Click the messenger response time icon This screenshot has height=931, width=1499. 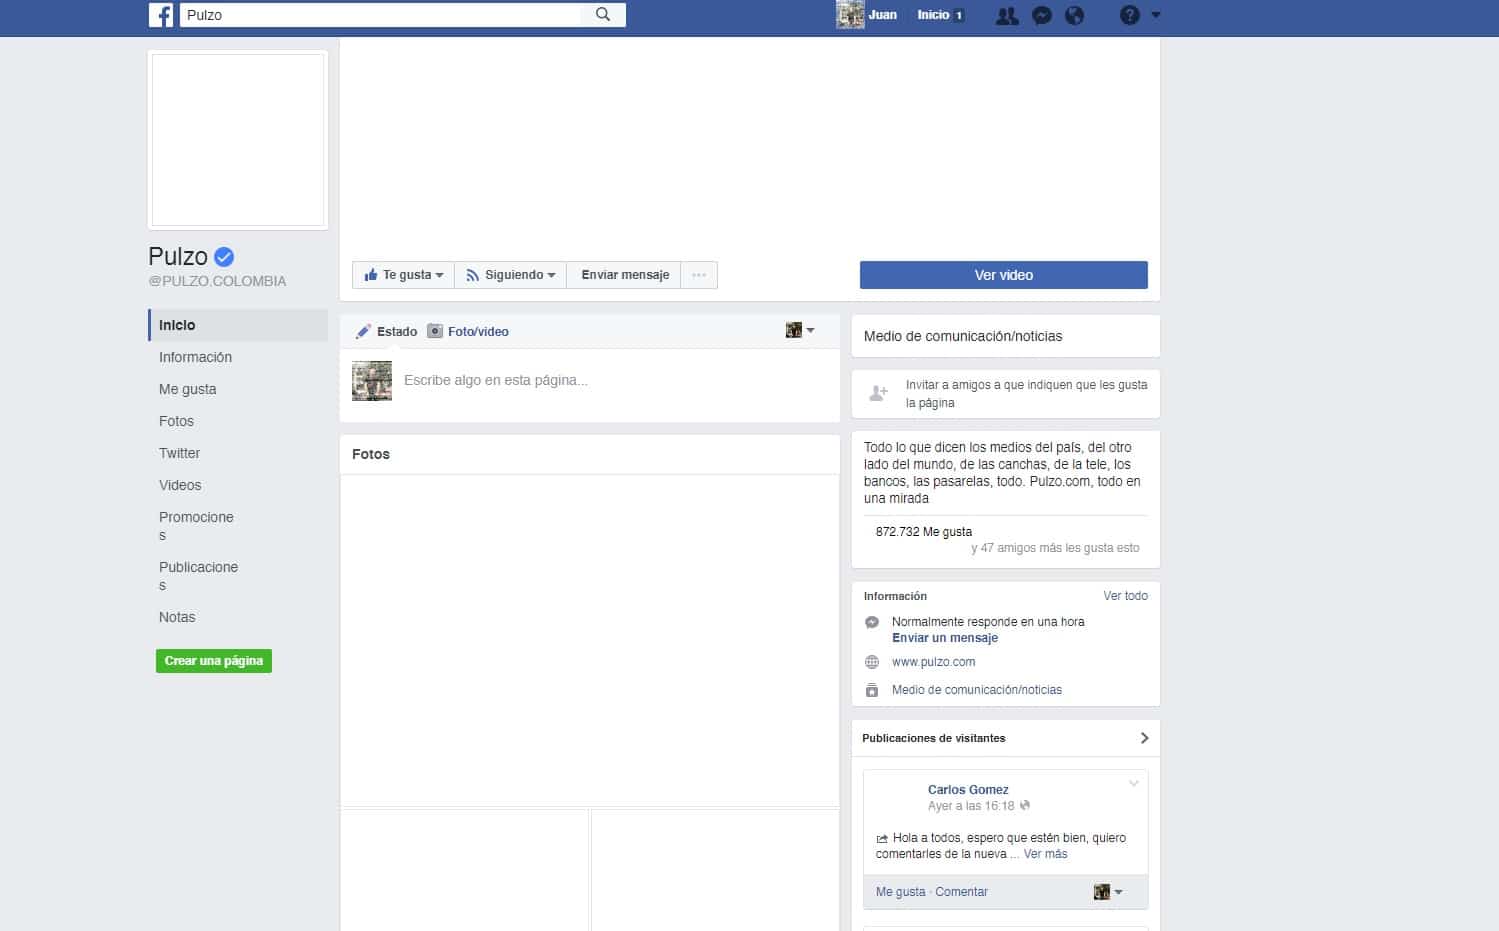click(x=872, y=622)
